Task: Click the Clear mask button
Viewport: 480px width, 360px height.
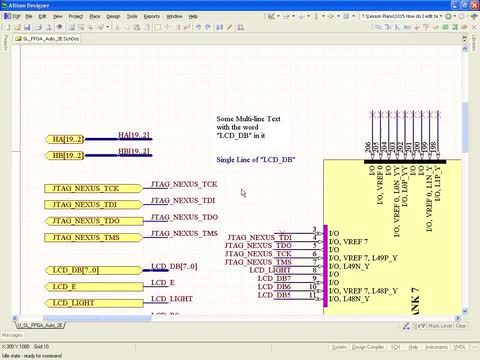Action: tap(461, 326)
